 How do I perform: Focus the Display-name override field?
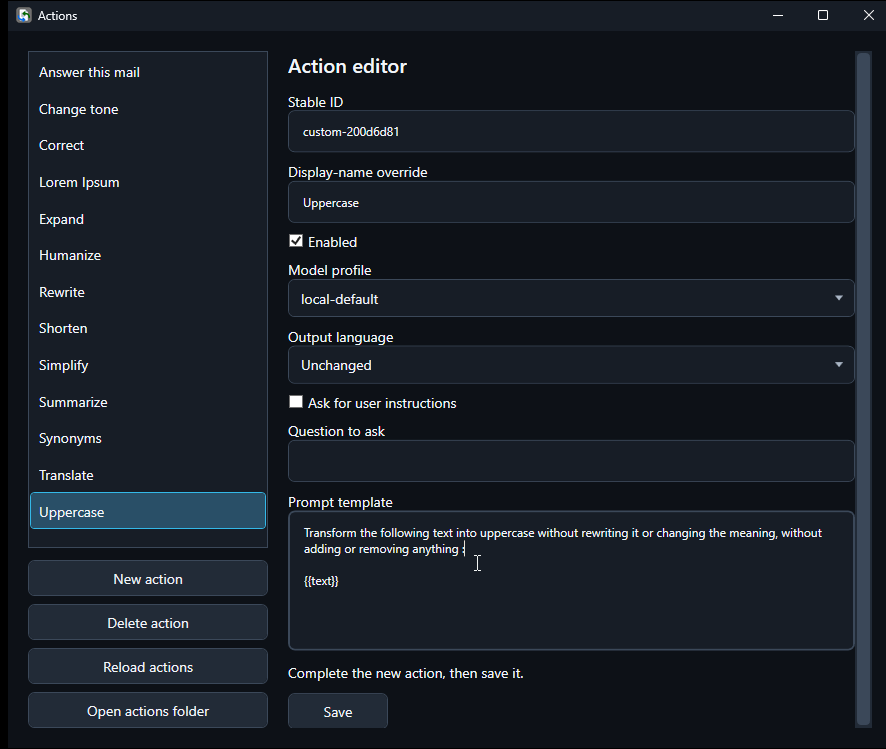click(x=571, y=202)
